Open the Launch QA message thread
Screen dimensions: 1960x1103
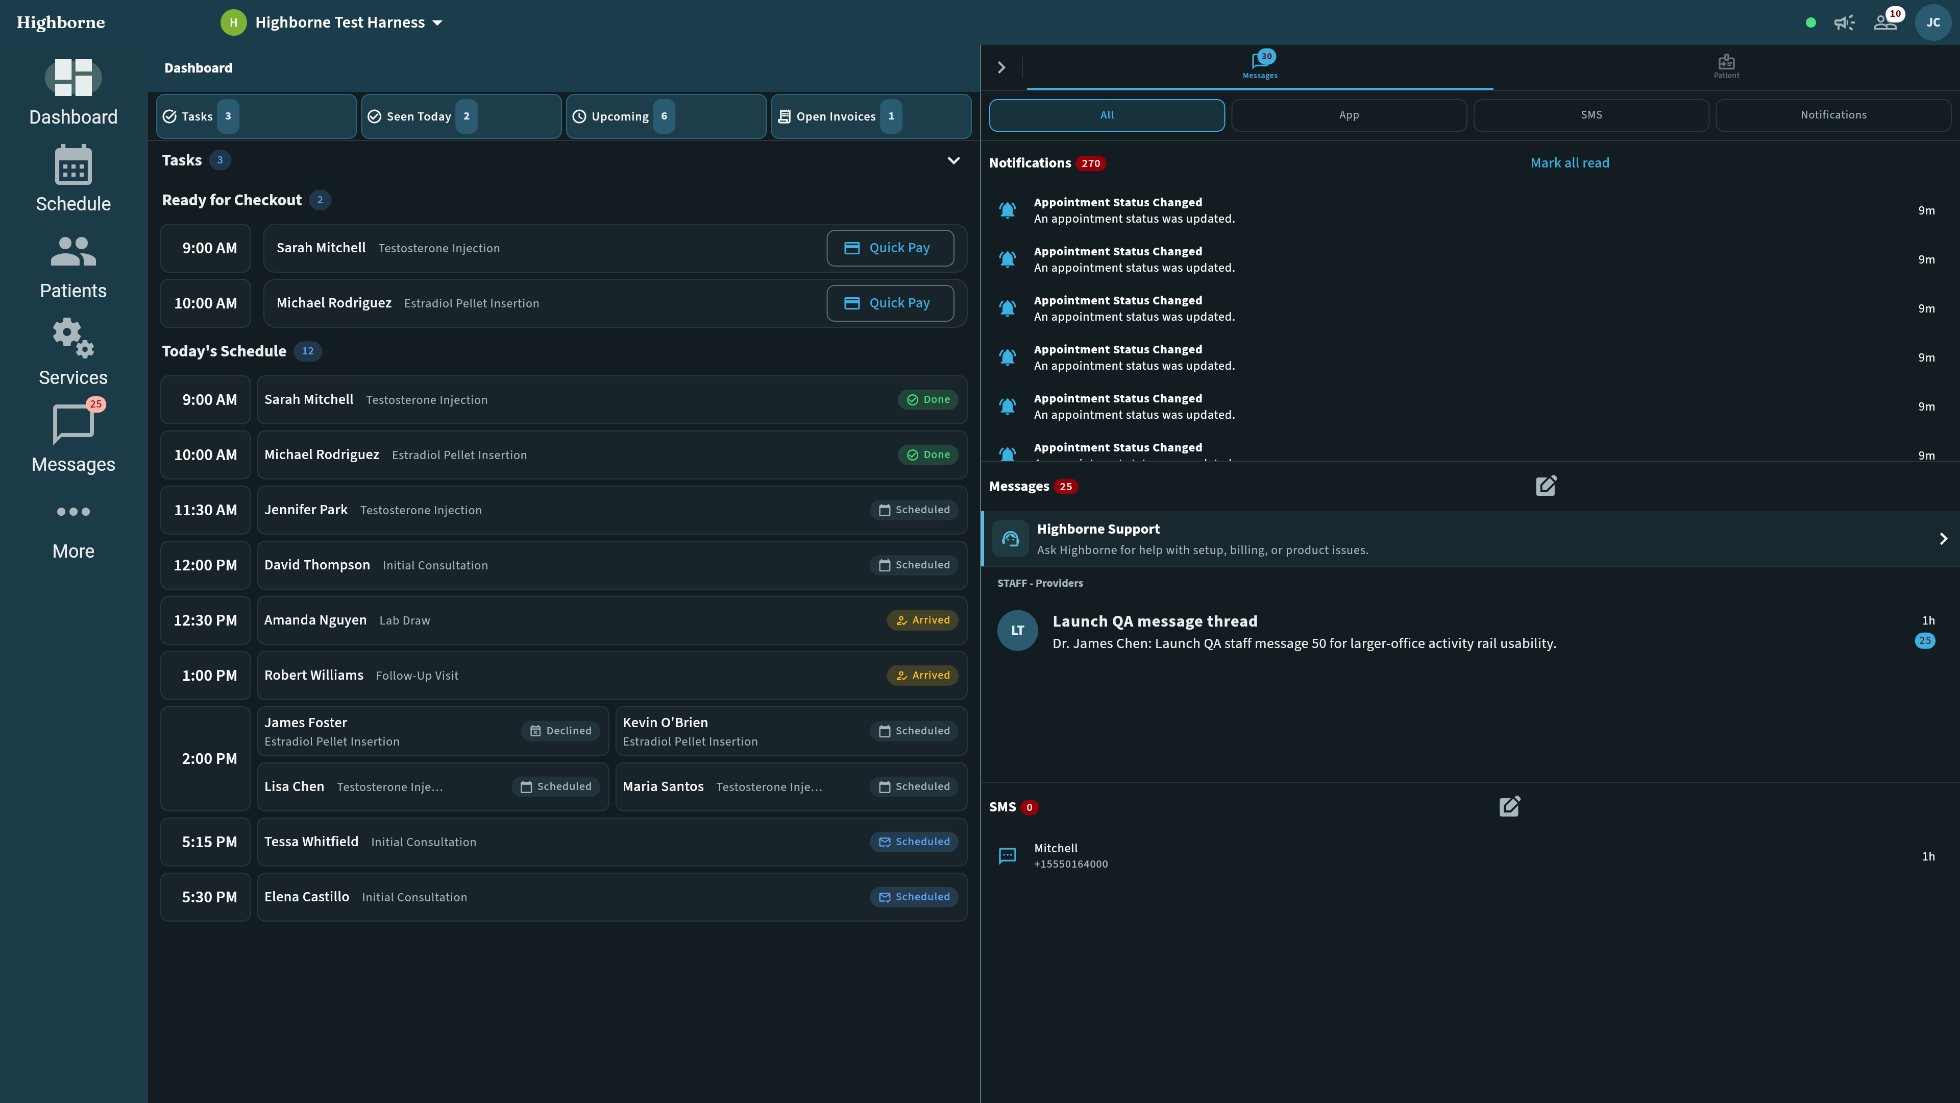click(x=1470, y=631)
